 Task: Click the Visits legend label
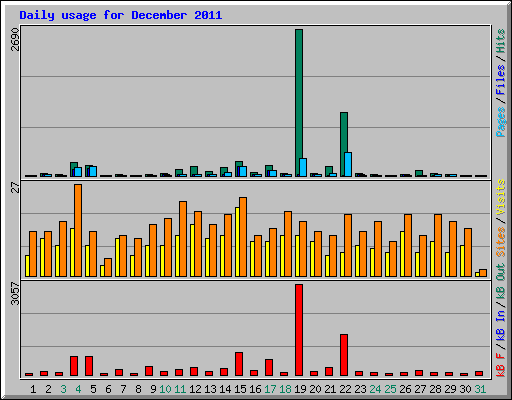501,197
